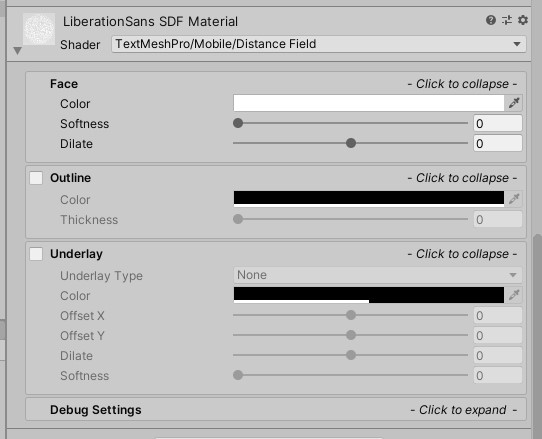
Task: Click the Face Softness value field
Action: [497, 123]
